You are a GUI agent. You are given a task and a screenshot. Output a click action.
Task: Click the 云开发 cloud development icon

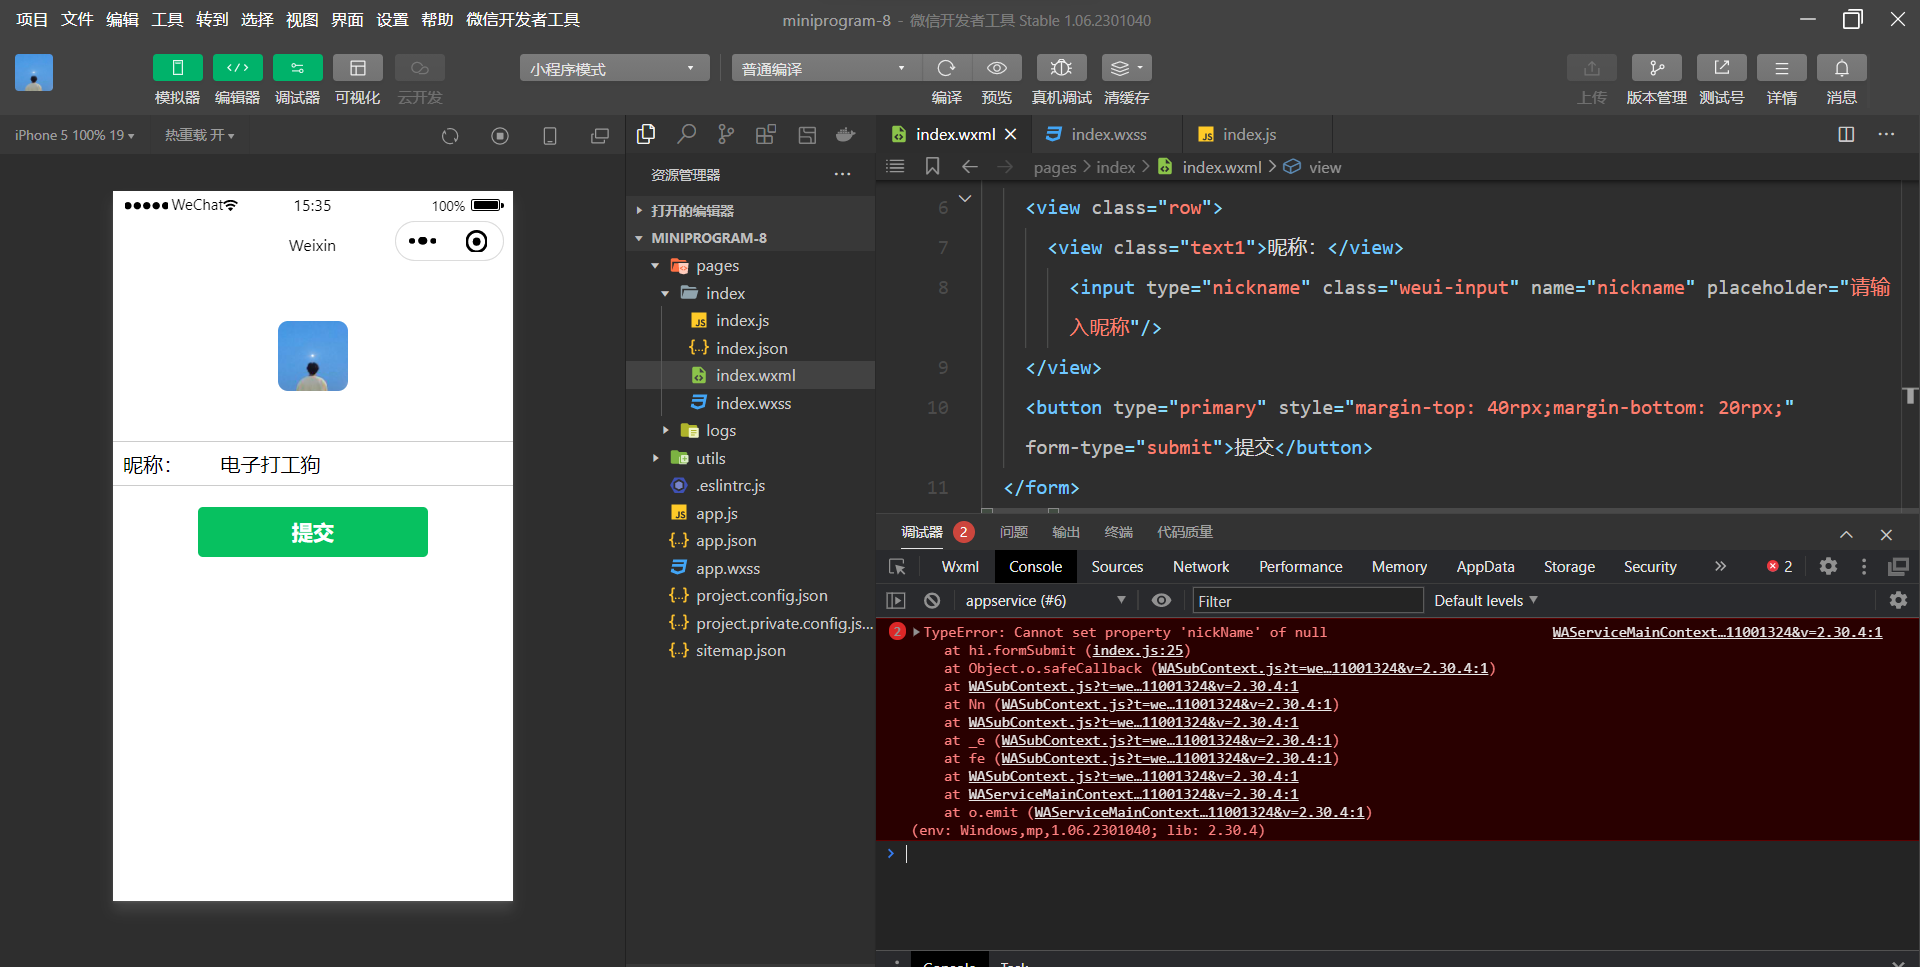(420, 68)
